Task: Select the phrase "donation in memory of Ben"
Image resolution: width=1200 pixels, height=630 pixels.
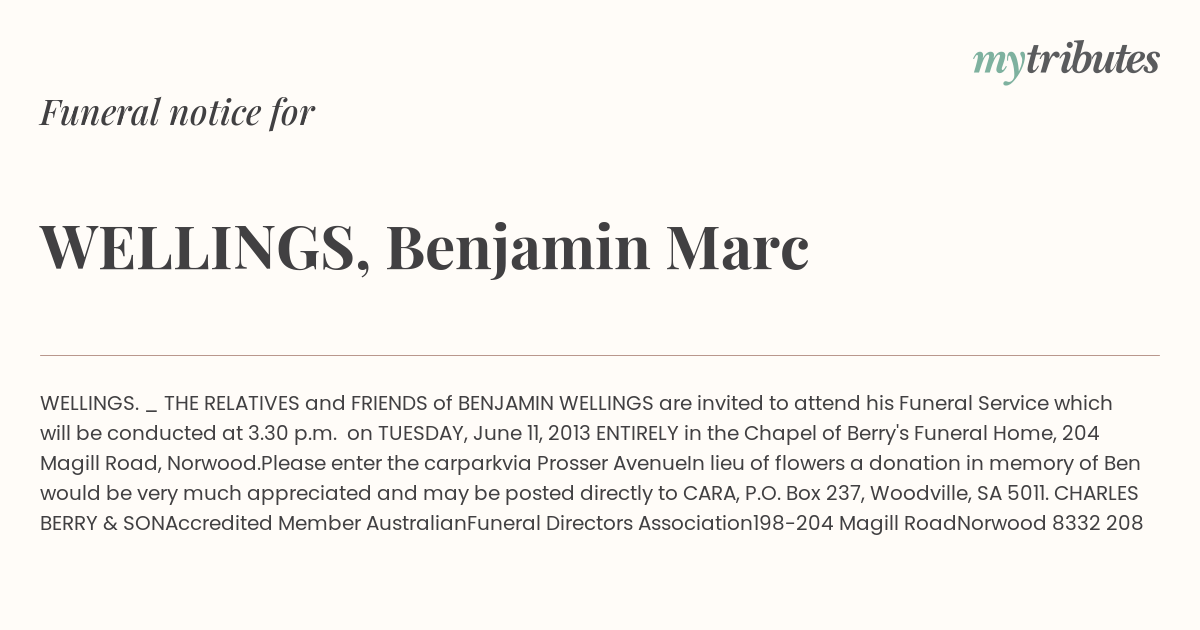Action: [1005, 464]
